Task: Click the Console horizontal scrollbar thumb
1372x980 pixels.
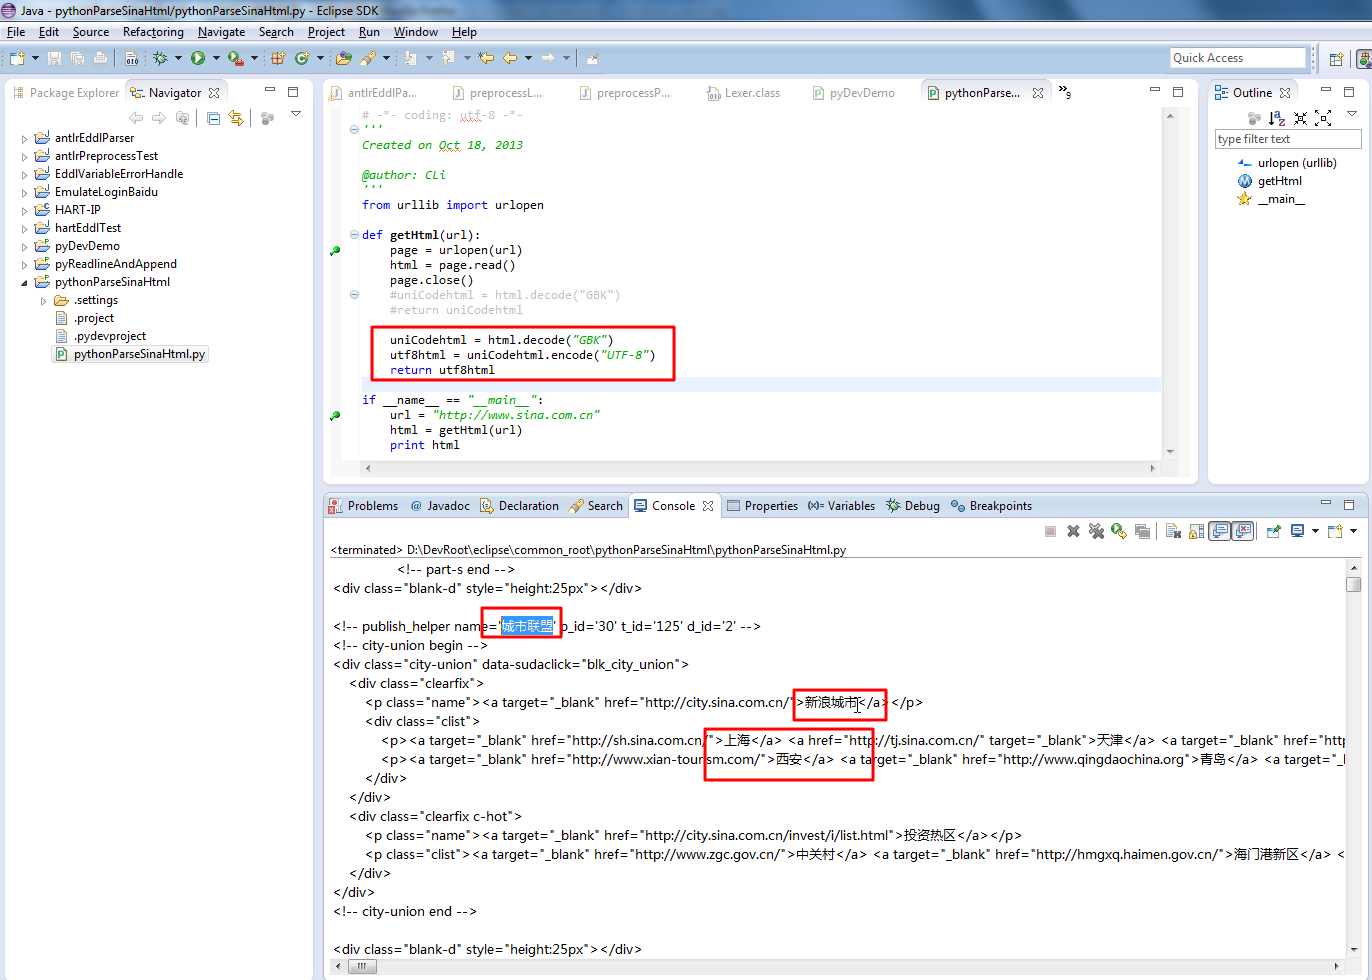Action: pos(361,967)
